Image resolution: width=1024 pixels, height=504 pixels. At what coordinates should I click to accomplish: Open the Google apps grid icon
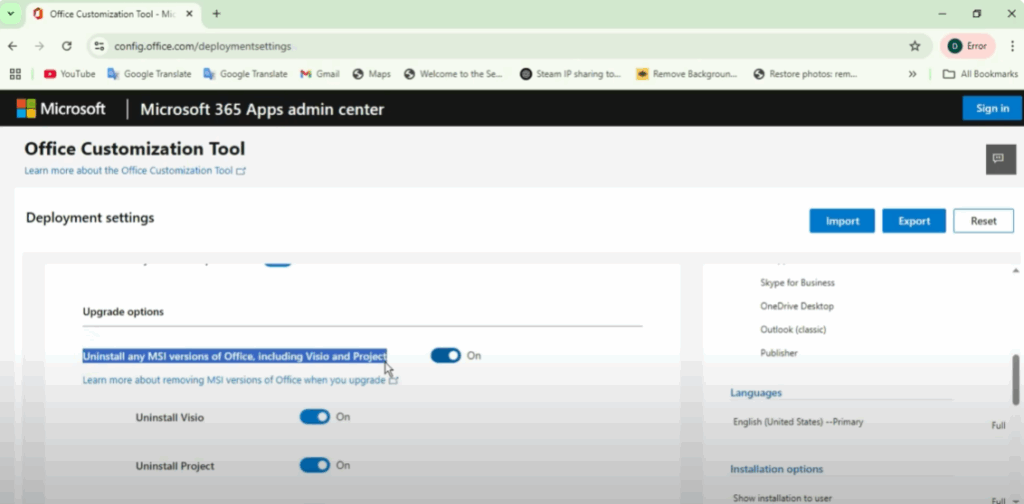point(15,74)
